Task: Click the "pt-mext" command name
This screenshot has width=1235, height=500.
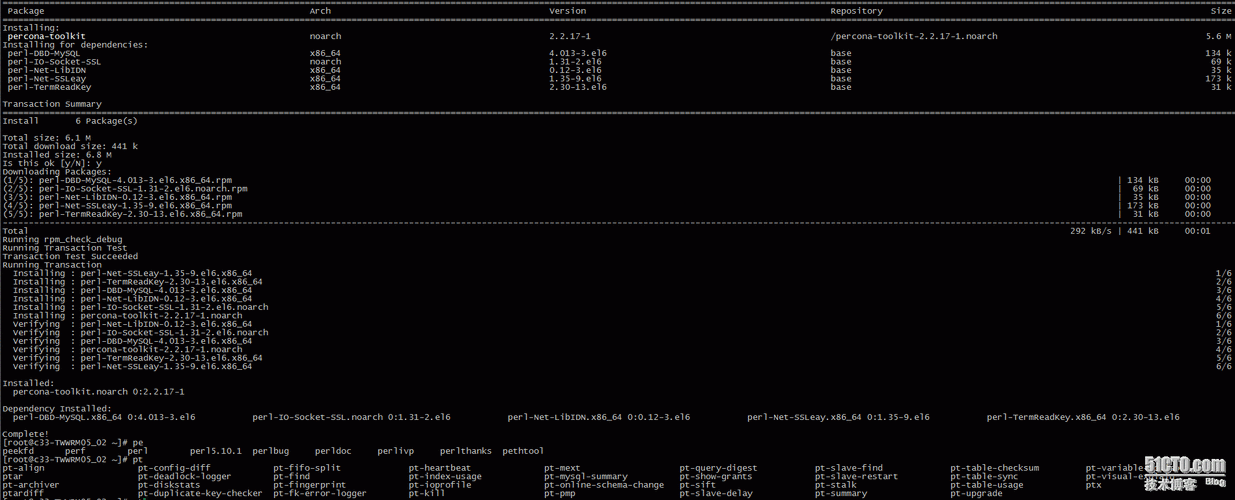Action: pos(562,468)
